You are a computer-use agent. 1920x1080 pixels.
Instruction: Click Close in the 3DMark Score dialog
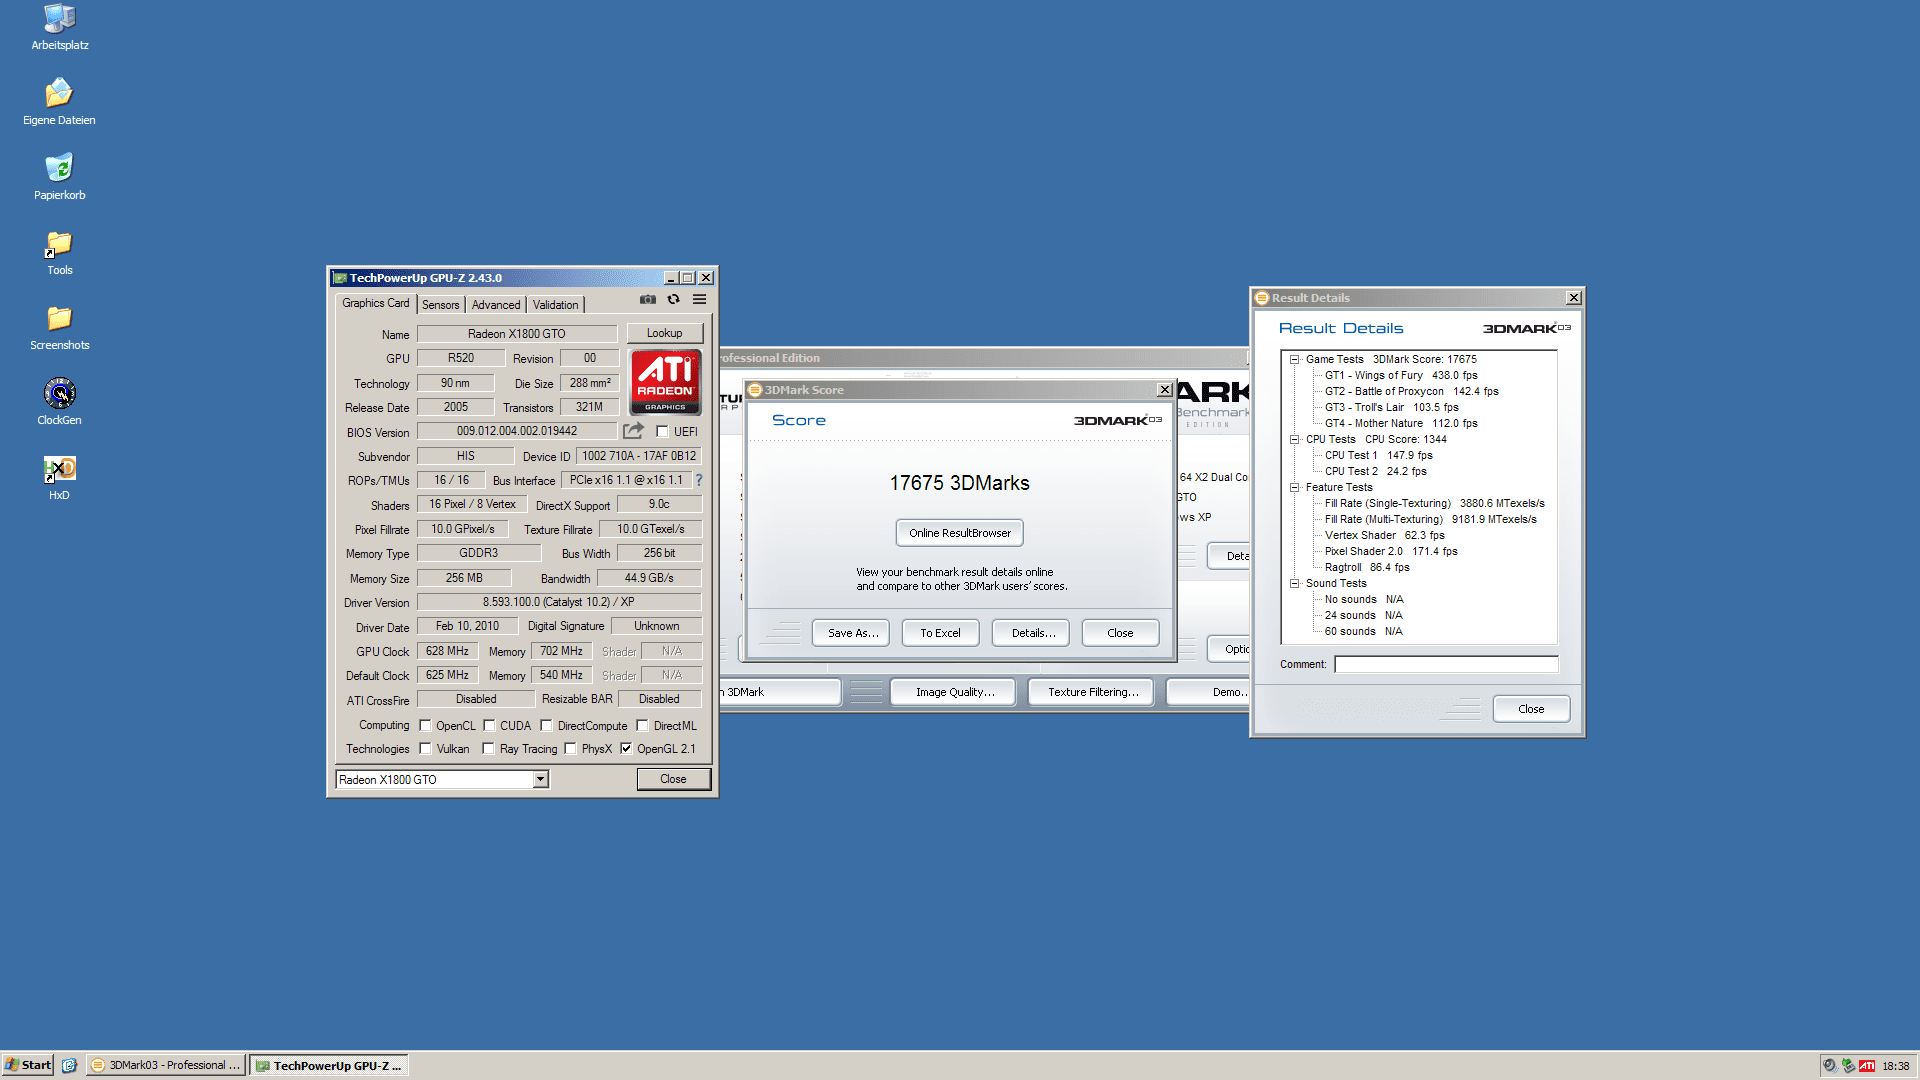click(1120, 633)
